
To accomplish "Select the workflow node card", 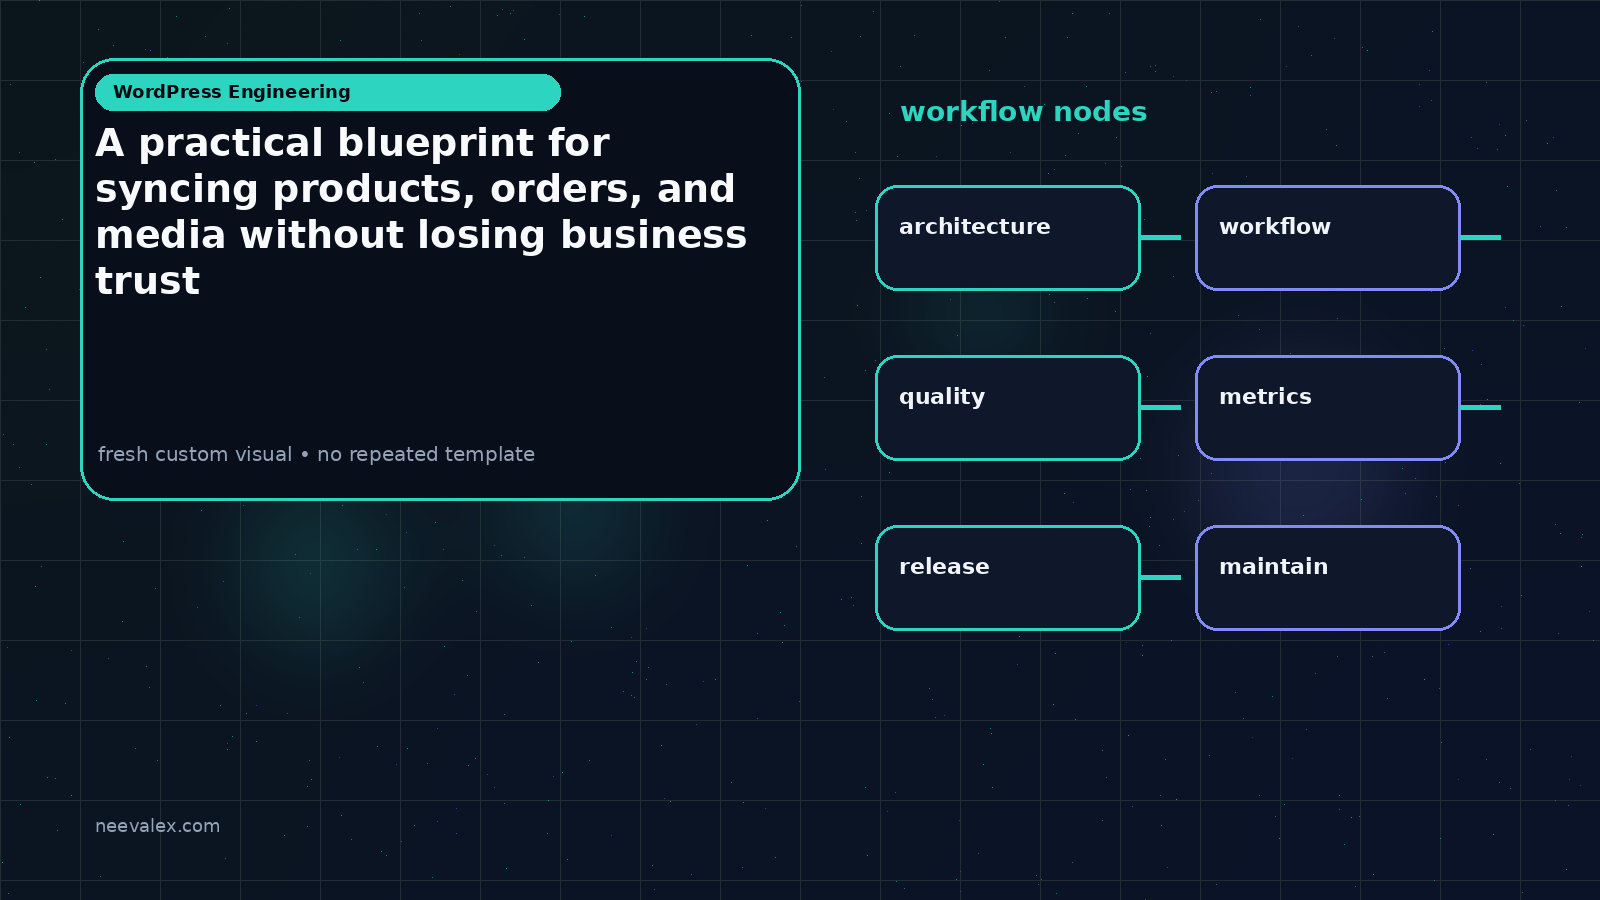I will coord(1328,238).
